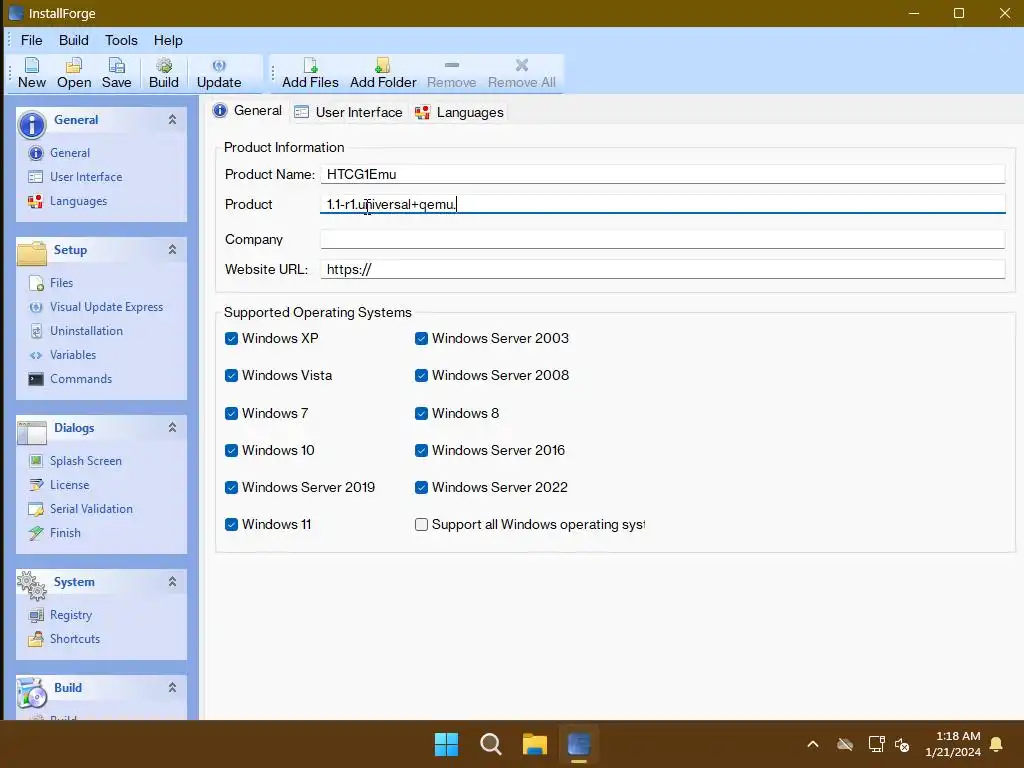Open Splash Screen under Dialogs
This screenshot has height=768, width=1024.
coord(86,461)
